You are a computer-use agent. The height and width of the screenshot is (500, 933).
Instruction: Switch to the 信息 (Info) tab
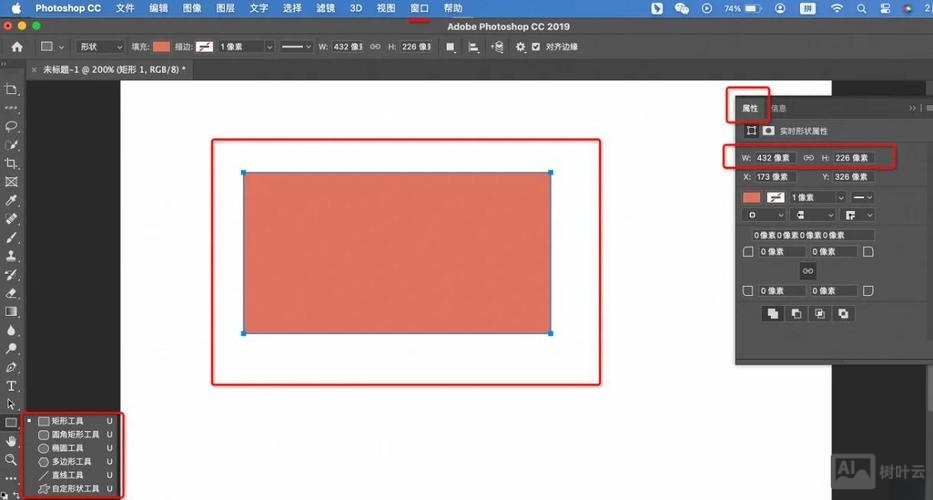[778, 108]
